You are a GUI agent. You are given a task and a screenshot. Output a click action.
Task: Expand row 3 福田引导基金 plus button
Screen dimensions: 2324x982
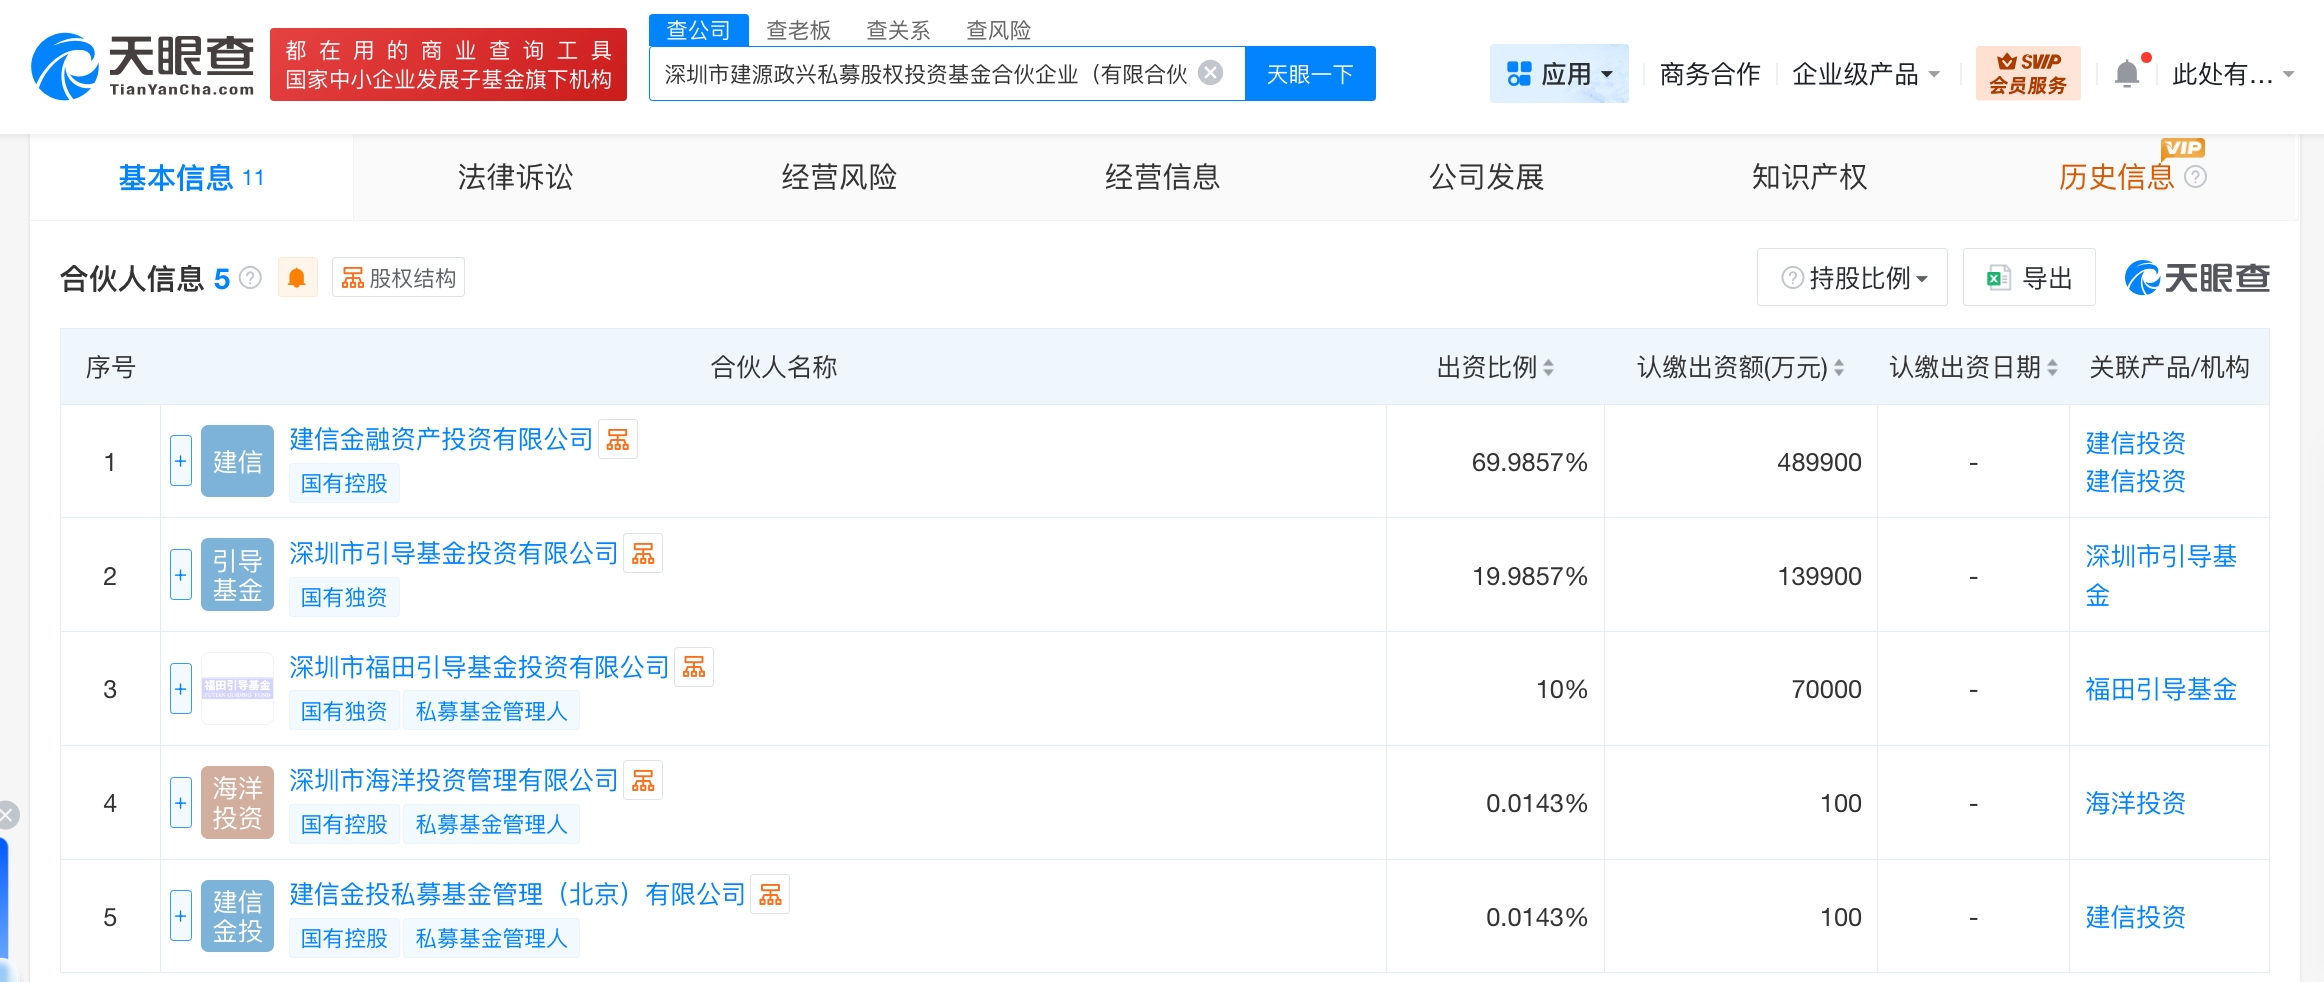point(181,689)
